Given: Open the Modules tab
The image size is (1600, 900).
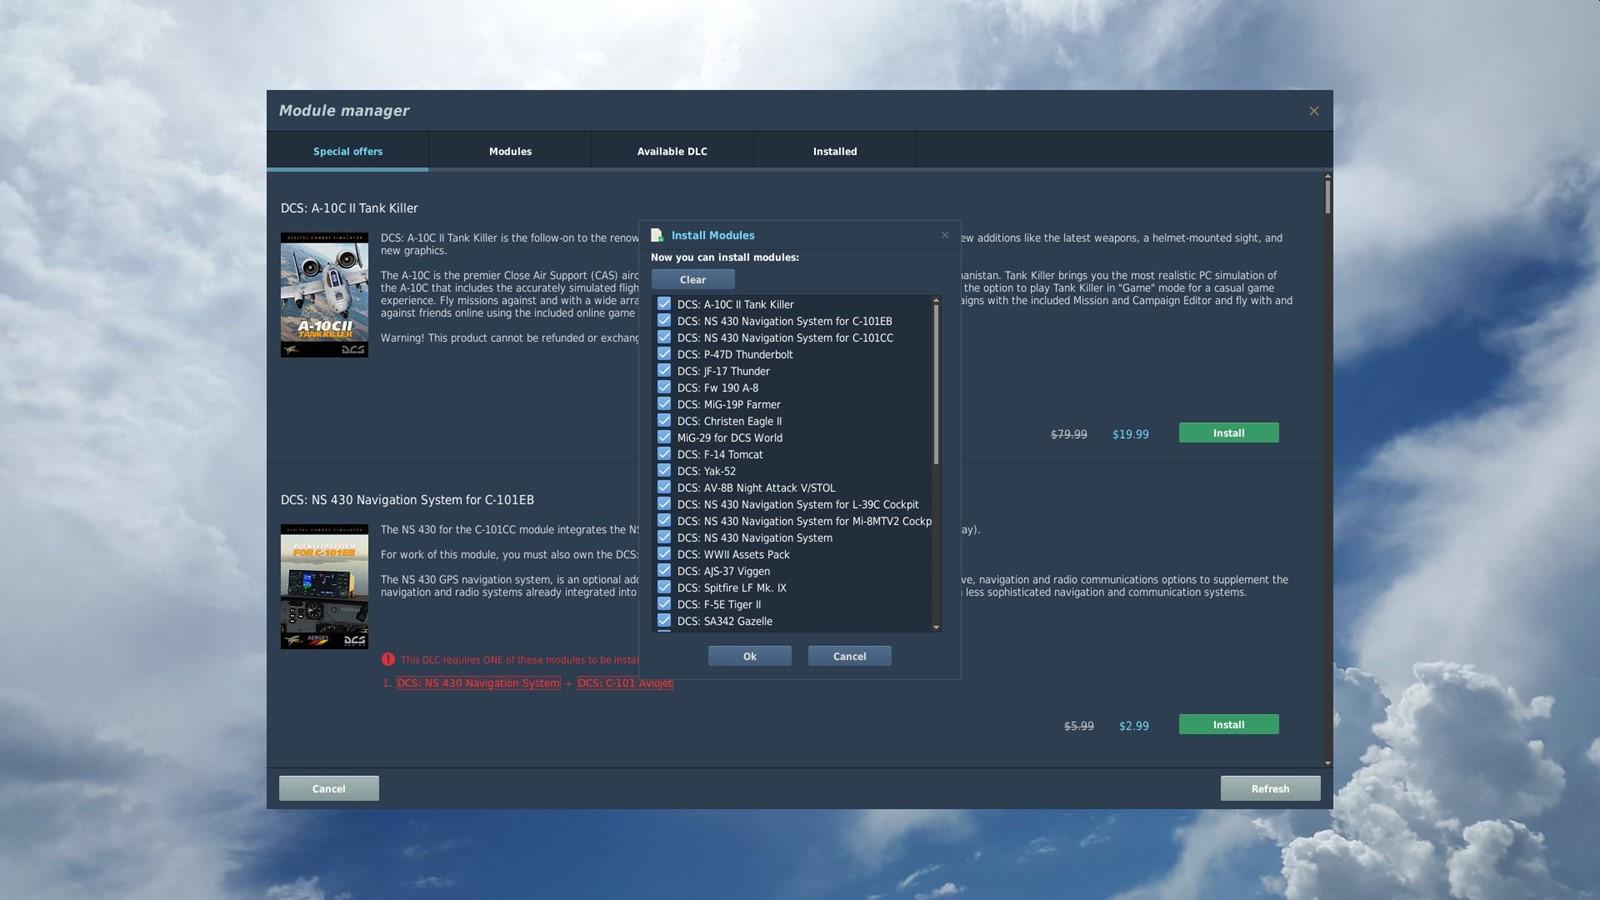Looking at the screenshot, I should (x=510, y=151).
